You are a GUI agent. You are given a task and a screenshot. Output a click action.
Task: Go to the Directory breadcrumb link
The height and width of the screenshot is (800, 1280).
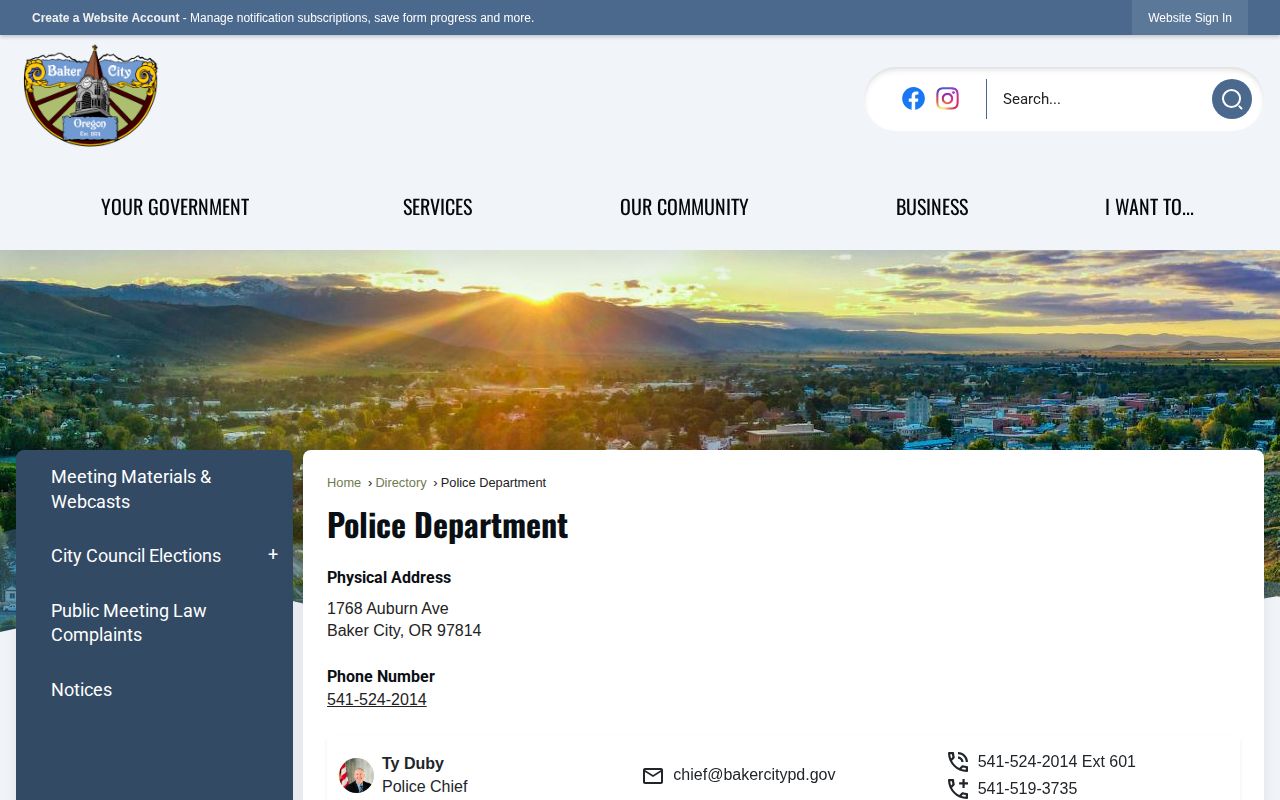click(401, 483)
